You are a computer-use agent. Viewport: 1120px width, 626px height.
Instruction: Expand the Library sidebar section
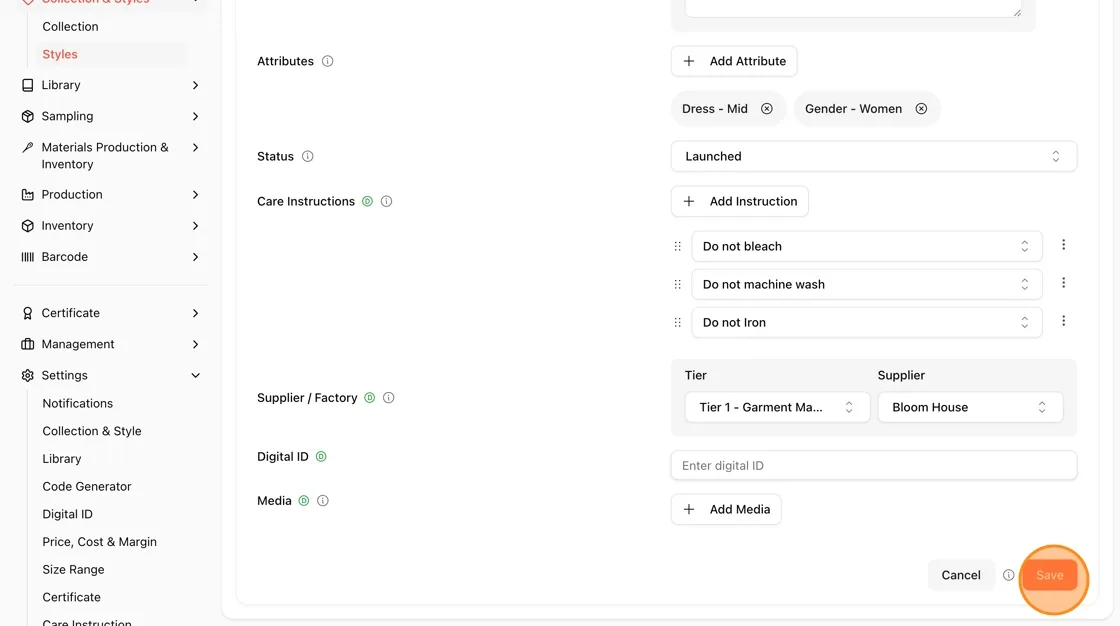111,85
